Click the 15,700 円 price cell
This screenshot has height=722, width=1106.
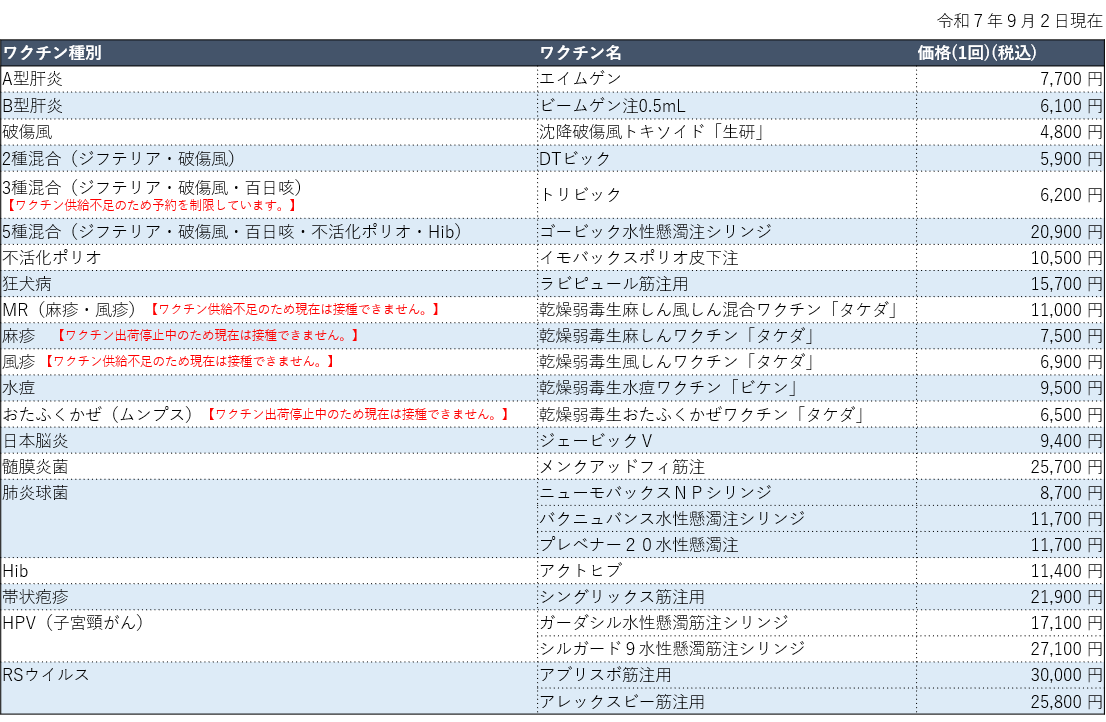[x=1010, y=284]
